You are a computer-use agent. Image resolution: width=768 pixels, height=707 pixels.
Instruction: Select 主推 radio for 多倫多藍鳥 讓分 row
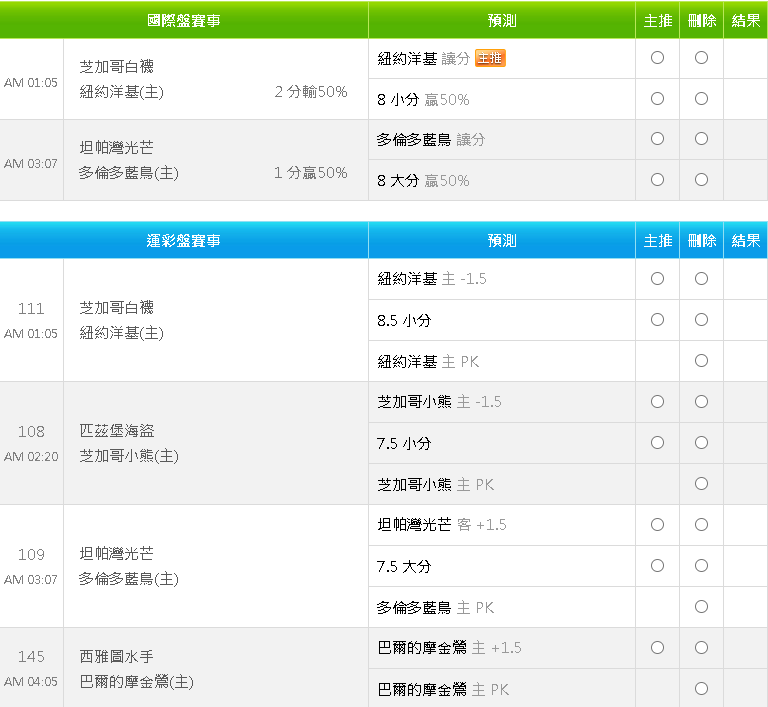(657, 139)
